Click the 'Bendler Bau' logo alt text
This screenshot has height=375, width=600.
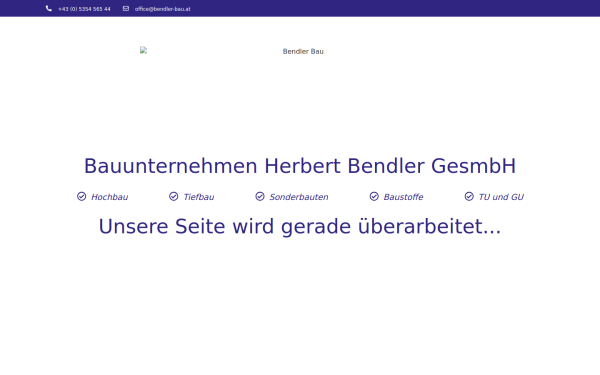[x=303, y=51]
